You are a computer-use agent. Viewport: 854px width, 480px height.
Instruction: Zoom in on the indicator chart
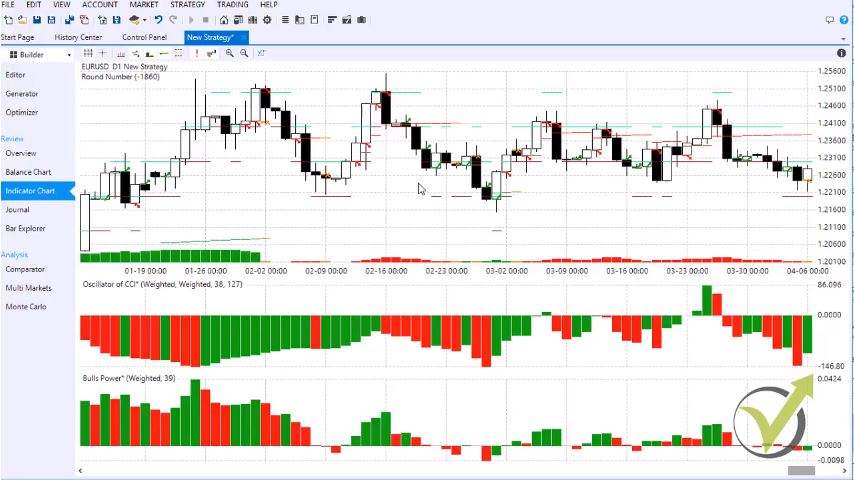[x=230, y=53]
